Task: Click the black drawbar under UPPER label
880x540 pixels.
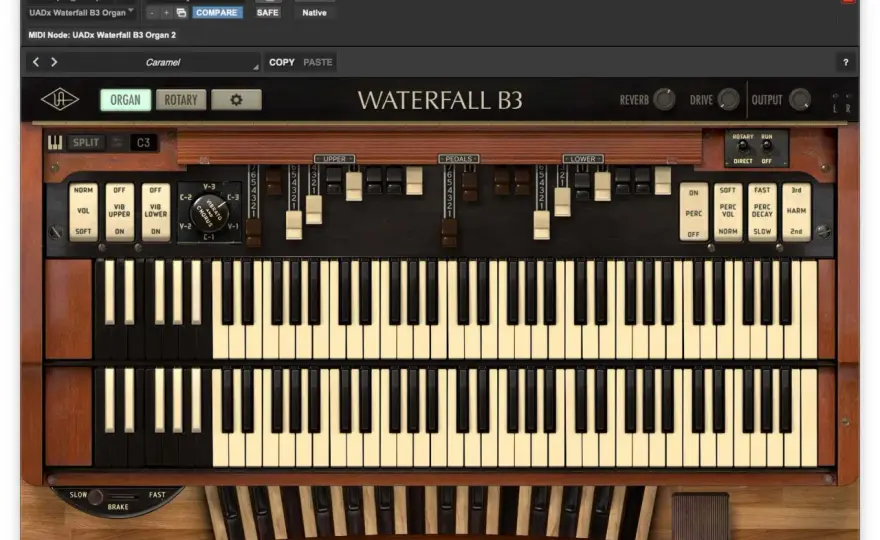Action: [x=334, y=180]
